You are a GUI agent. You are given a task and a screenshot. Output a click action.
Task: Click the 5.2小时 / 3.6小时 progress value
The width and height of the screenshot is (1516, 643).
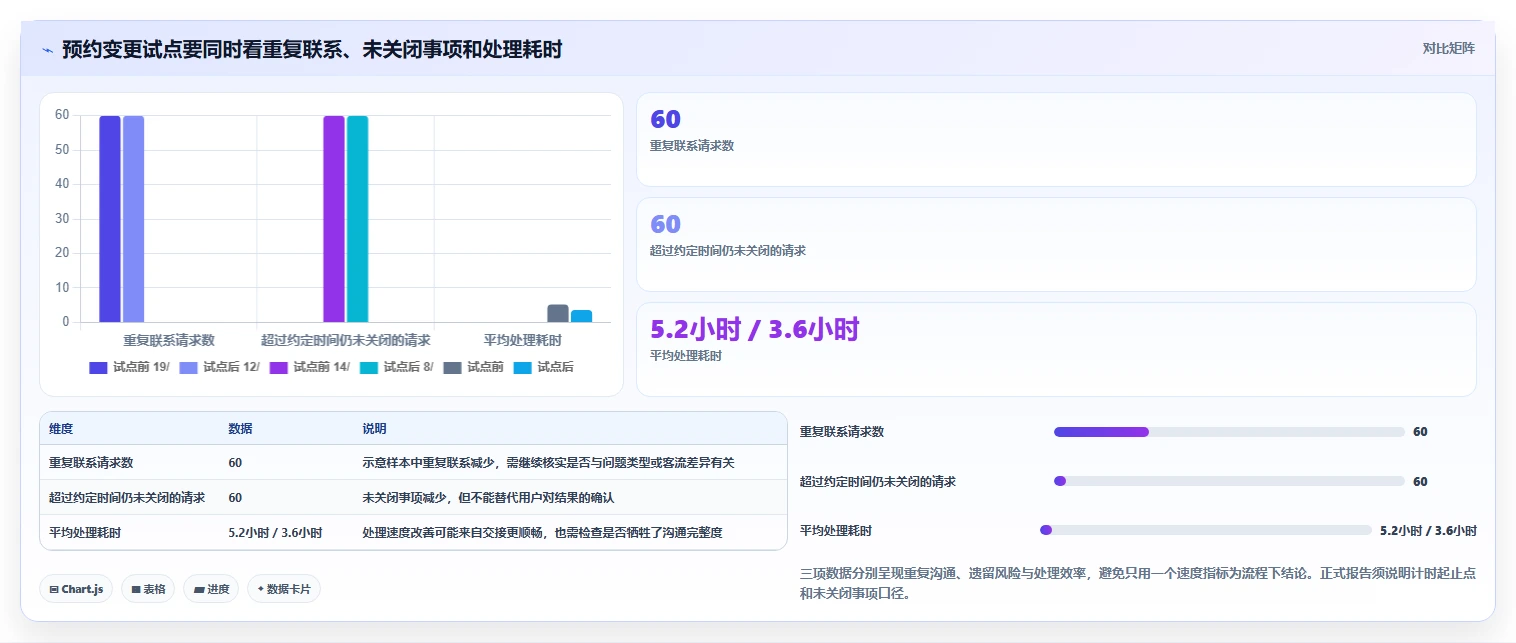click(x=1428, y=530)
